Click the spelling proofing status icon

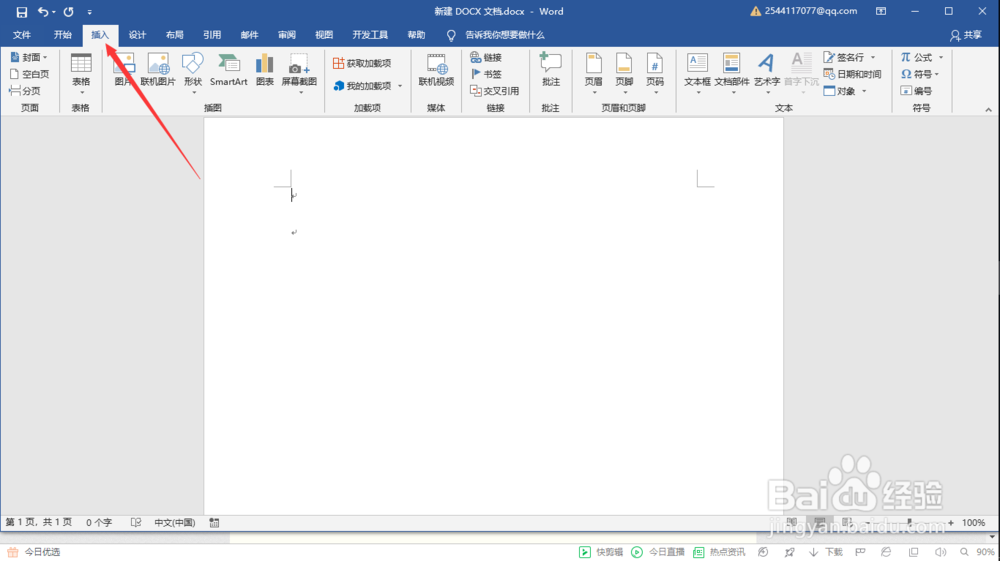136,522
